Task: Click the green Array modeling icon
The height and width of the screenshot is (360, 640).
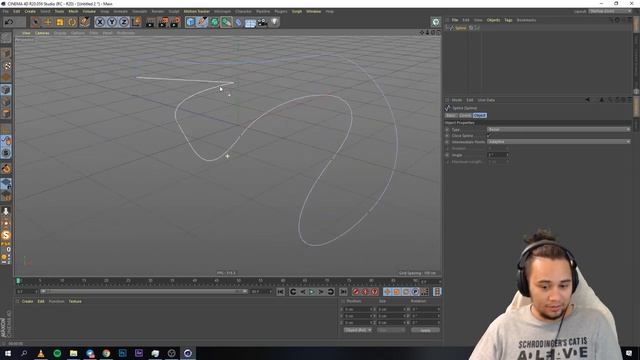Action: coord(226,22)
